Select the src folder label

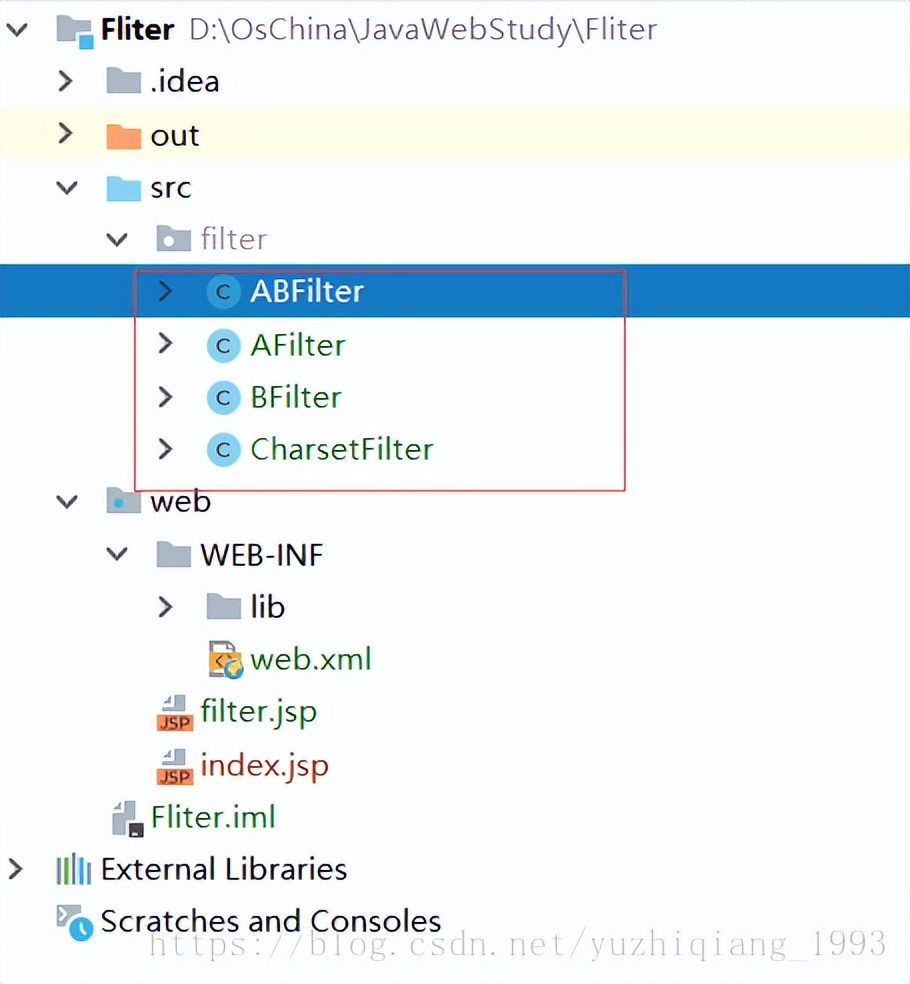tap(171, 188)
